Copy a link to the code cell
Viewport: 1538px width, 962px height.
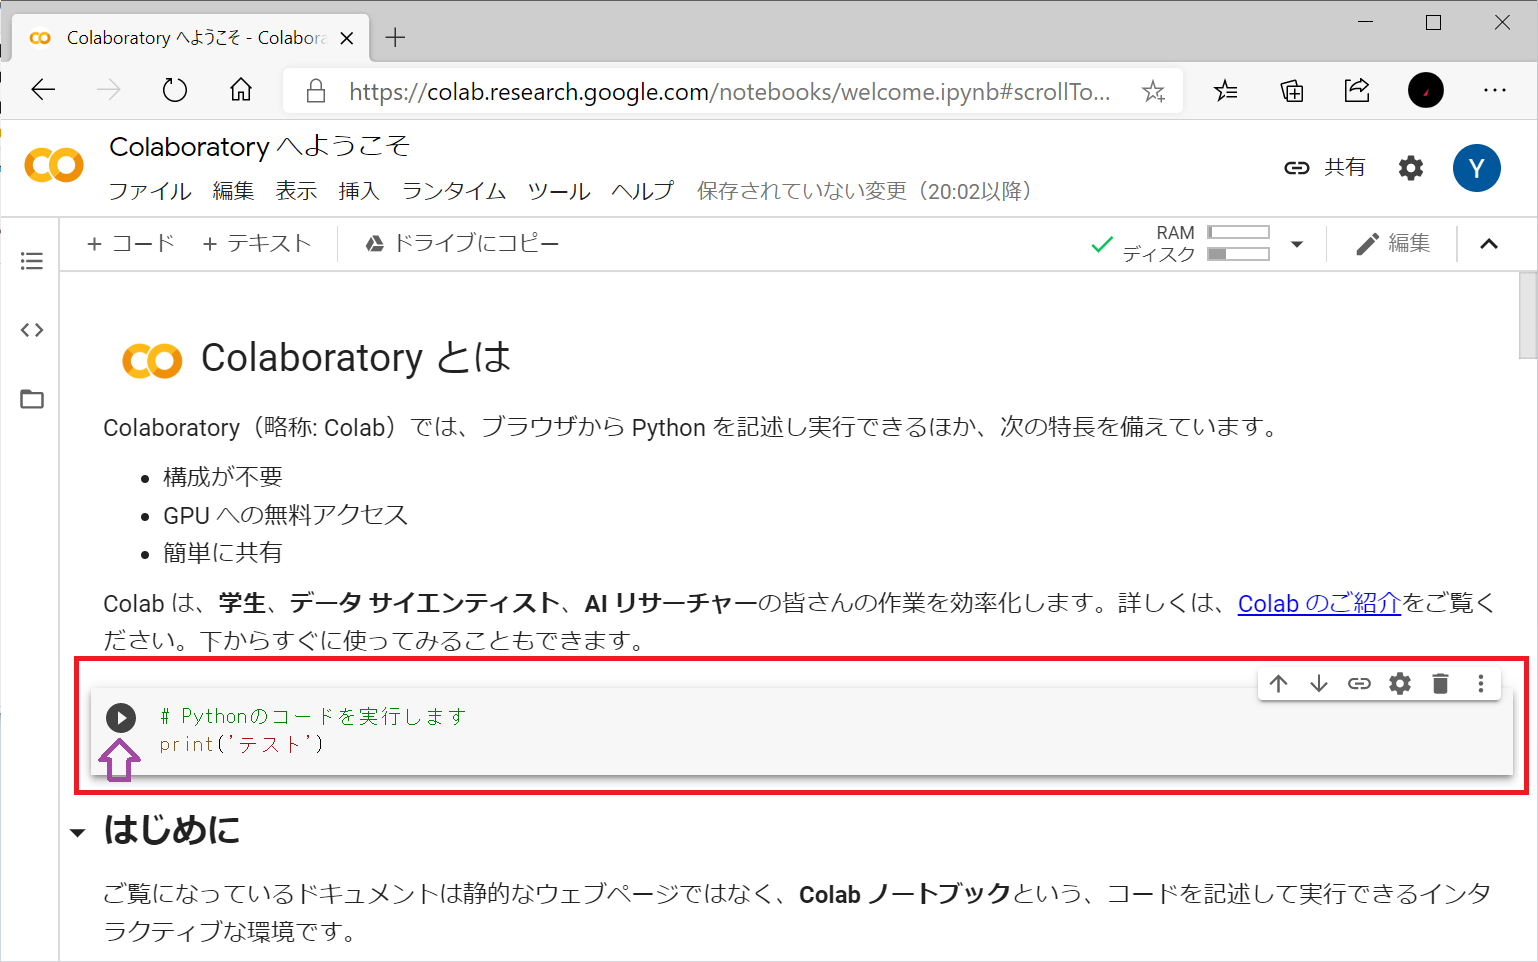[1359, 684]
